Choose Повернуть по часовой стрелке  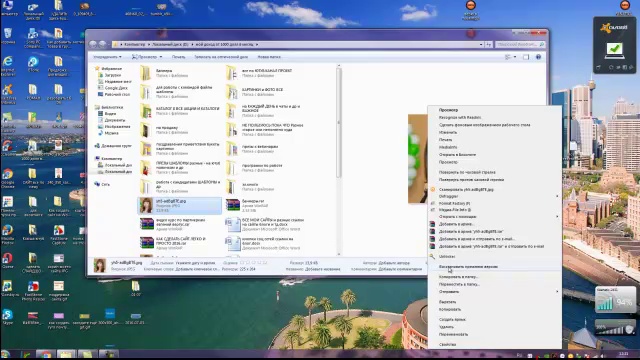click(x=467, y=172)
